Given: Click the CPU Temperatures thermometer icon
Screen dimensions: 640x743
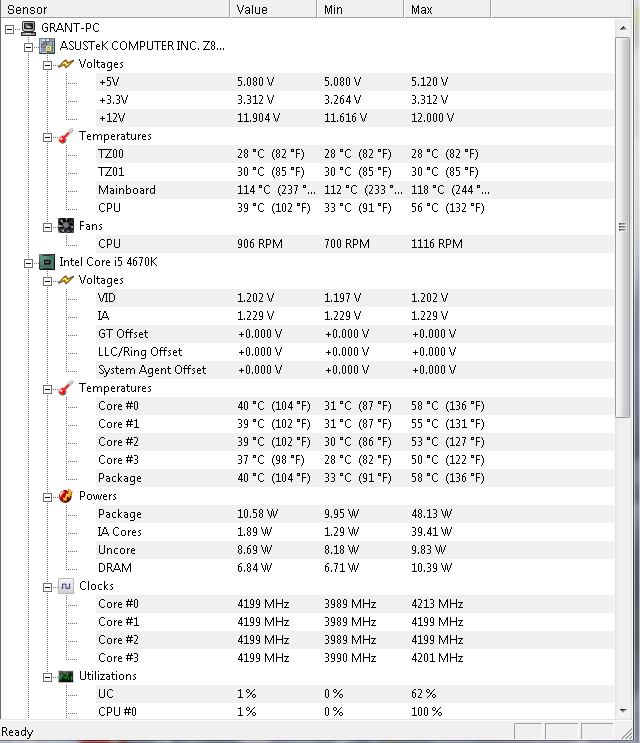Looking at the screenshot, I should [66, 388].
